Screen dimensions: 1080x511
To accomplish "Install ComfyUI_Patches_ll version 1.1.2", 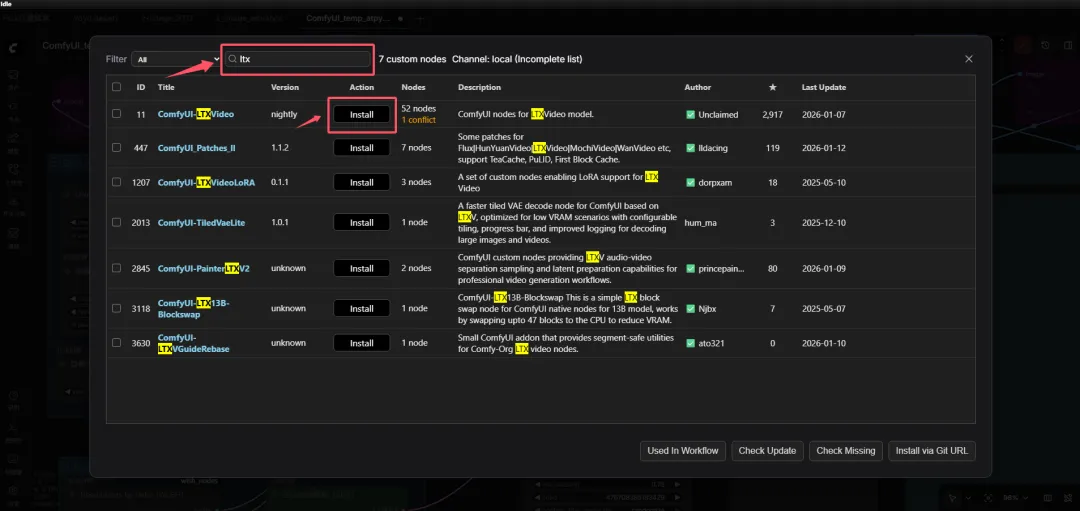I will click(x=362, y=148).
